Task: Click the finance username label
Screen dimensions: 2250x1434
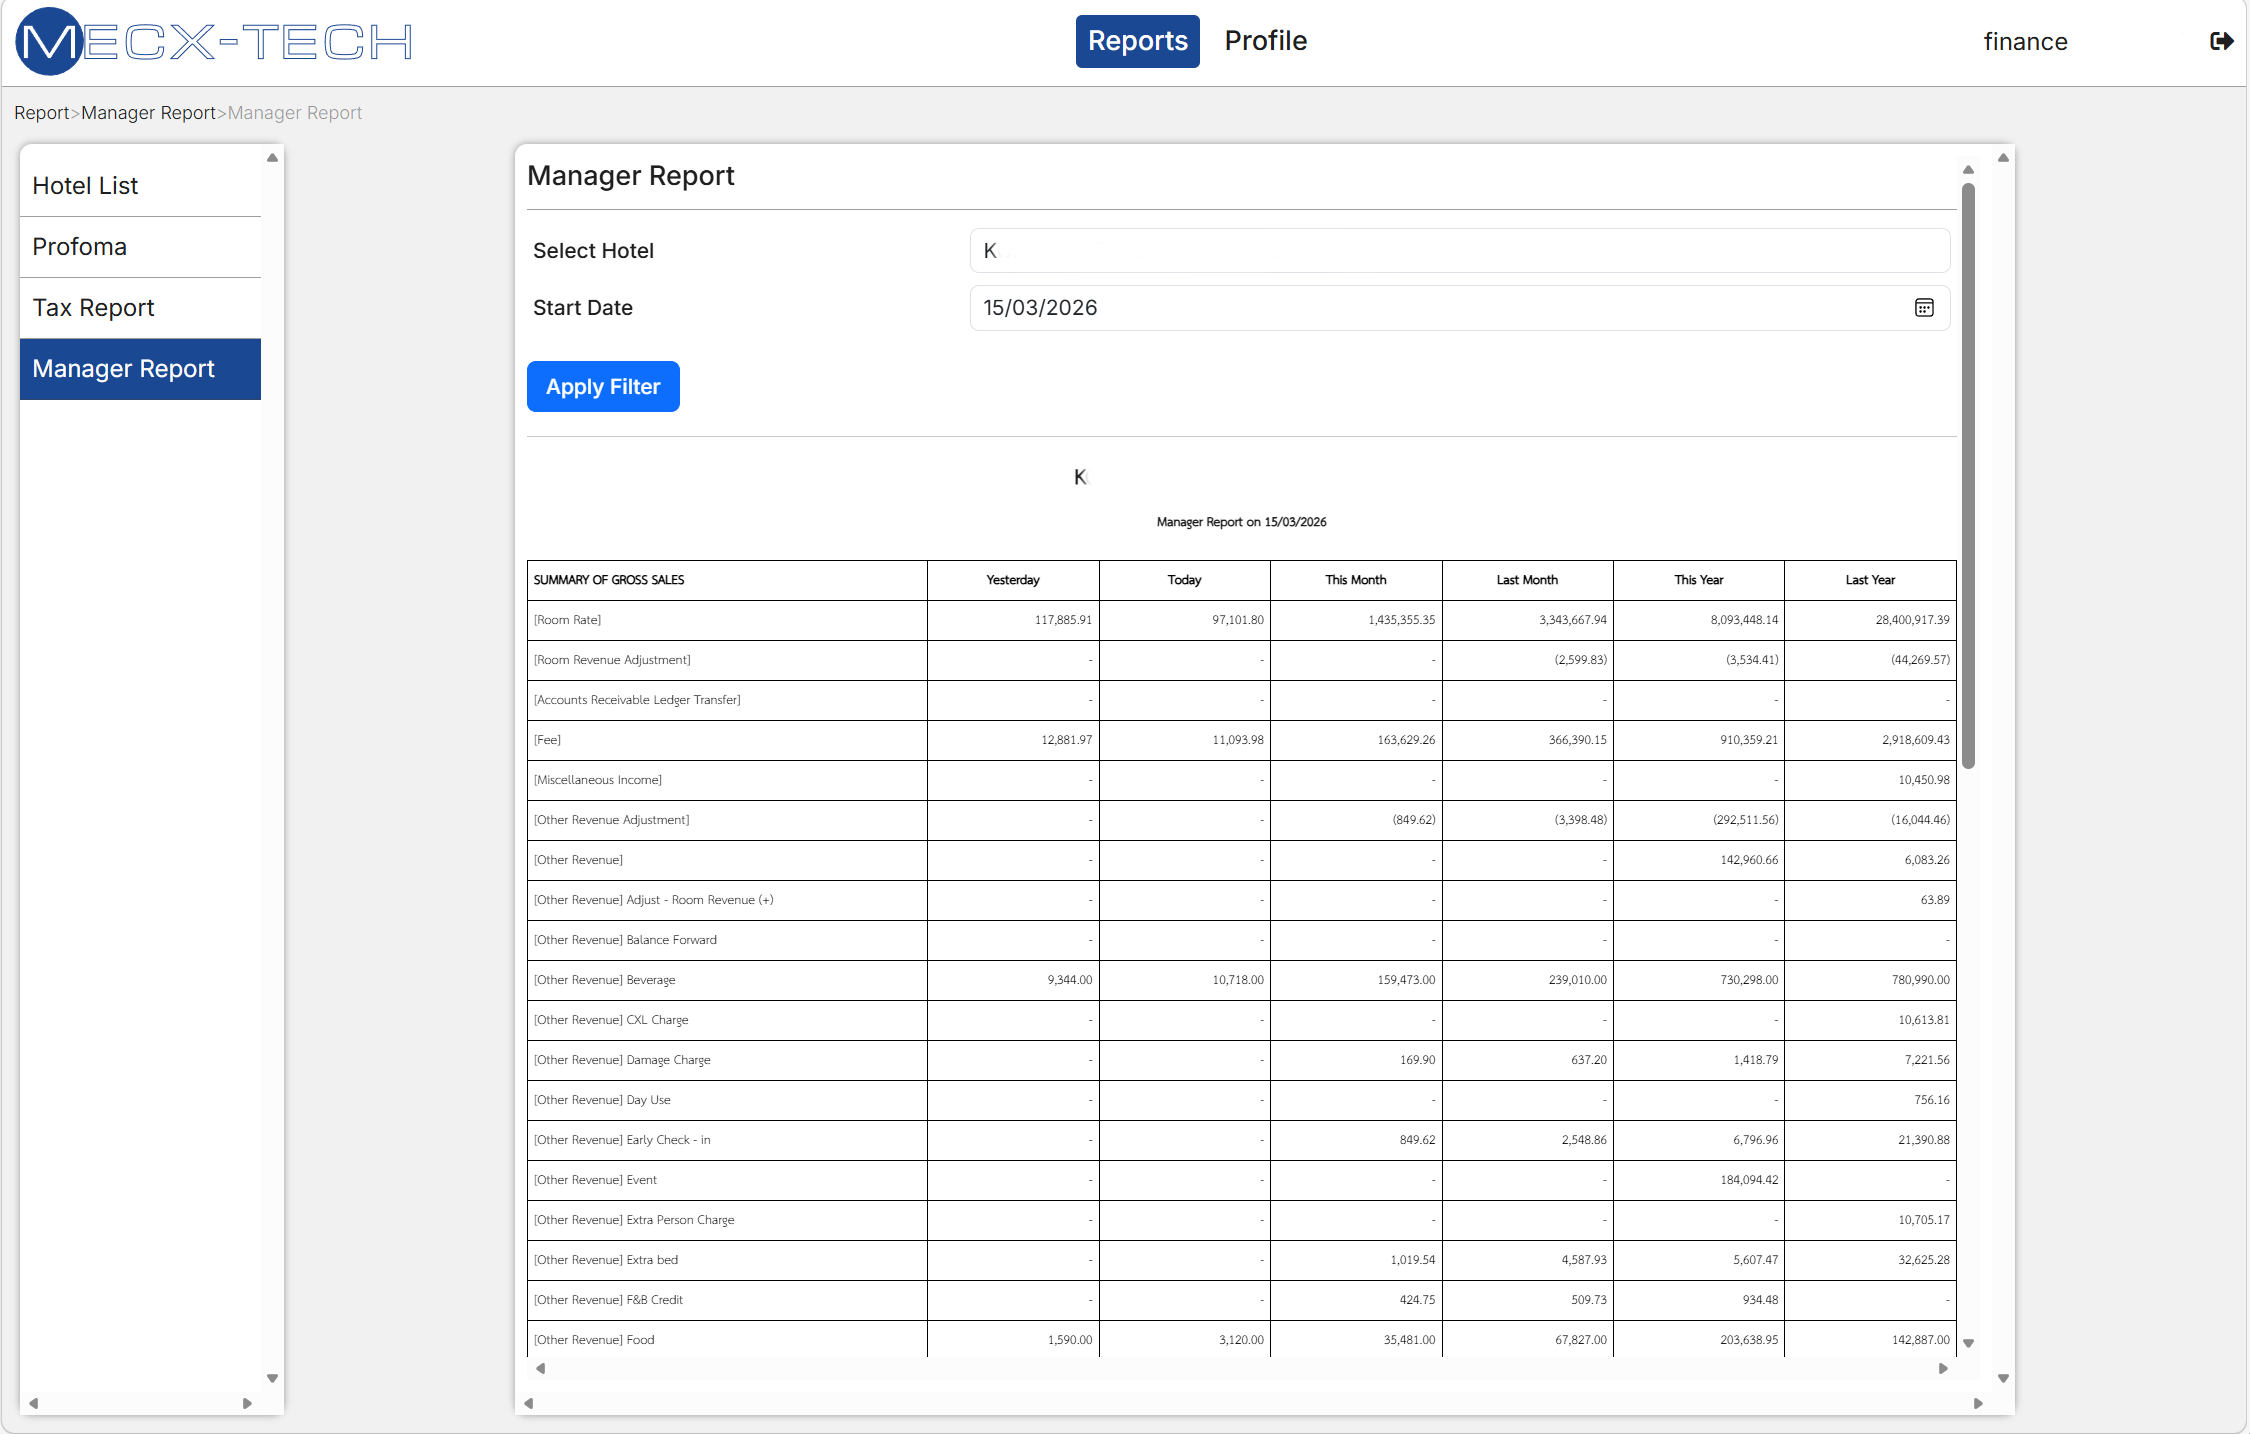Action: (x=2025, y=42)
